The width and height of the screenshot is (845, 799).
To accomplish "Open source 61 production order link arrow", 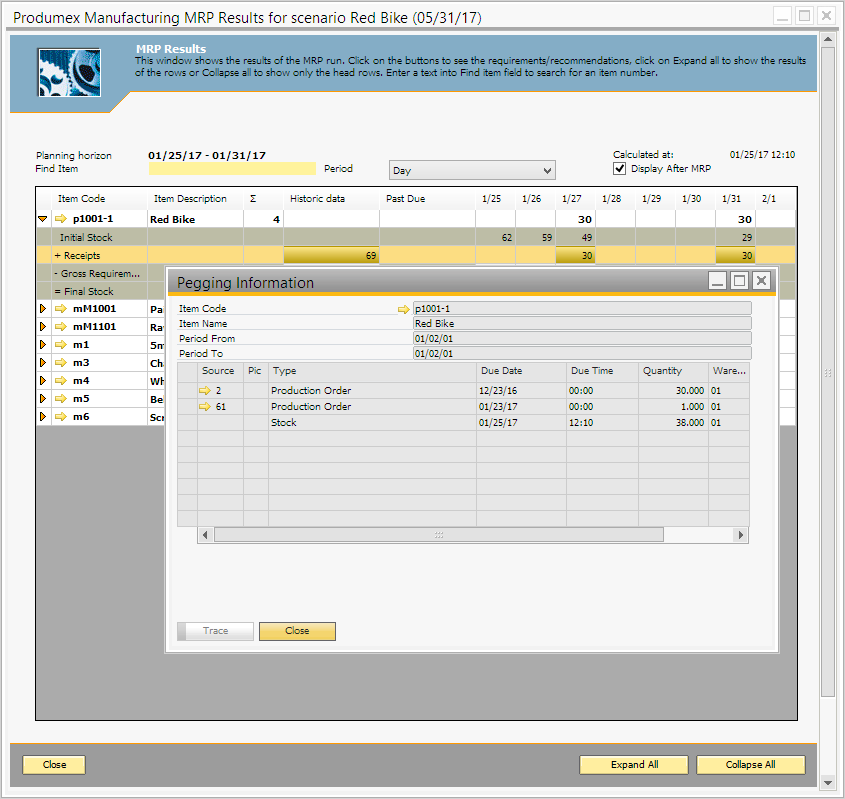I will (x=206, y=407).
